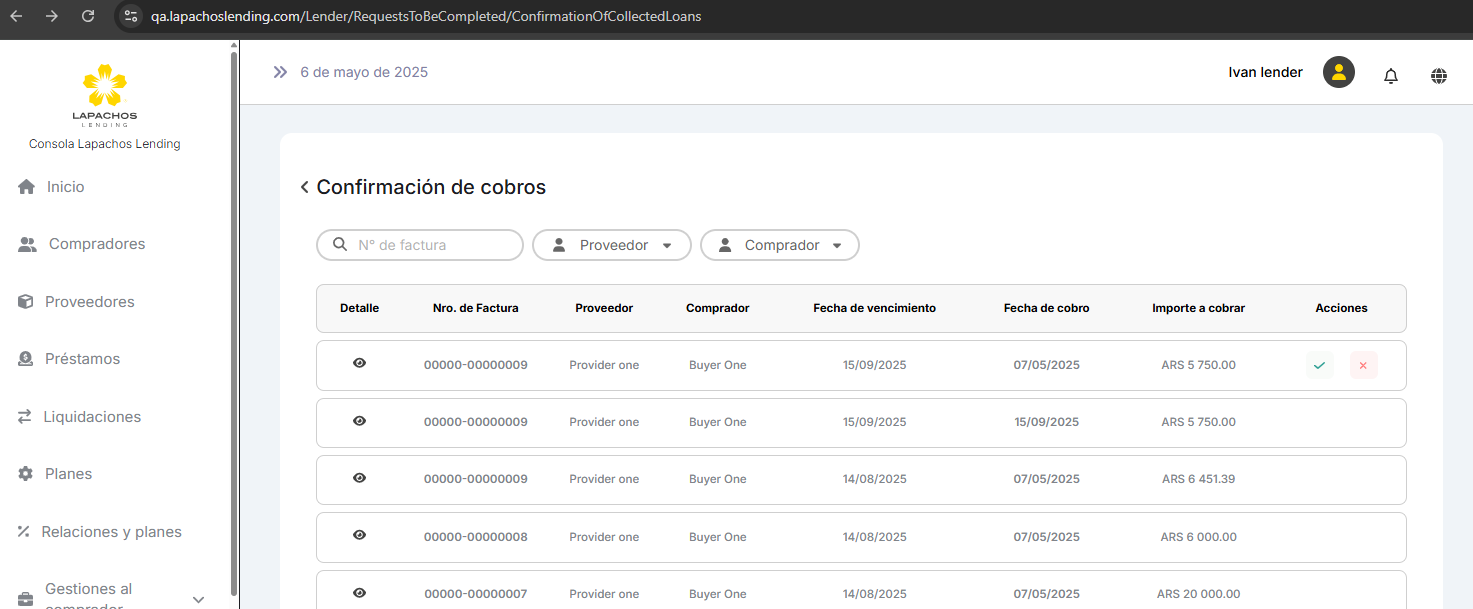Click the N° de factura search field
The height and width of the screenshot is (609, 1473).
pyautogui.click(x=432, y=245)
